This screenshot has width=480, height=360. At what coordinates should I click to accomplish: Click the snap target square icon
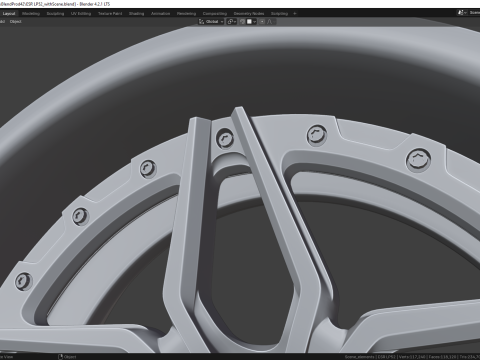point(249,22)
